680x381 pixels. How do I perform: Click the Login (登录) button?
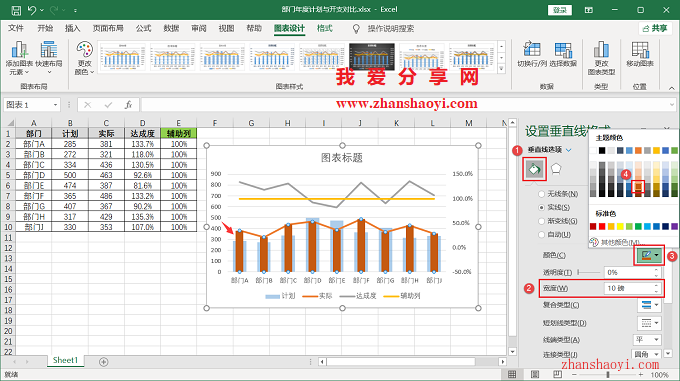560,10
